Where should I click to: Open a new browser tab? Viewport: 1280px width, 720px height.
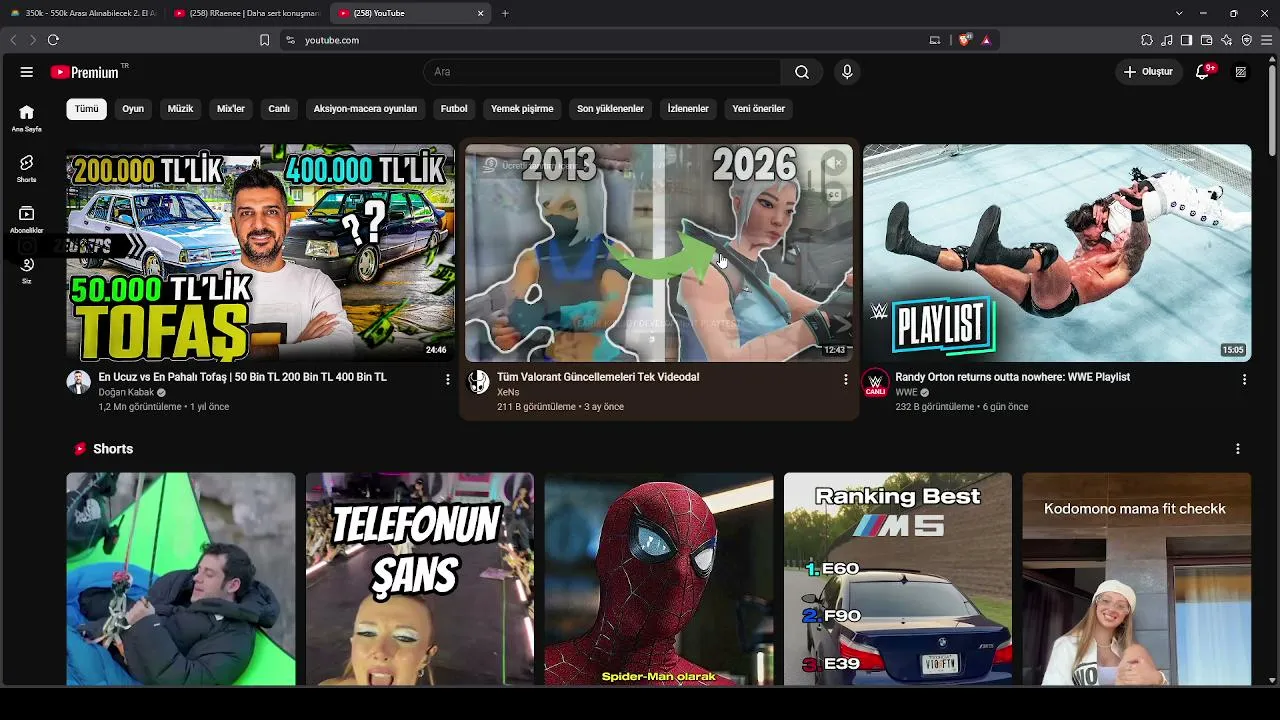point(505,13)
